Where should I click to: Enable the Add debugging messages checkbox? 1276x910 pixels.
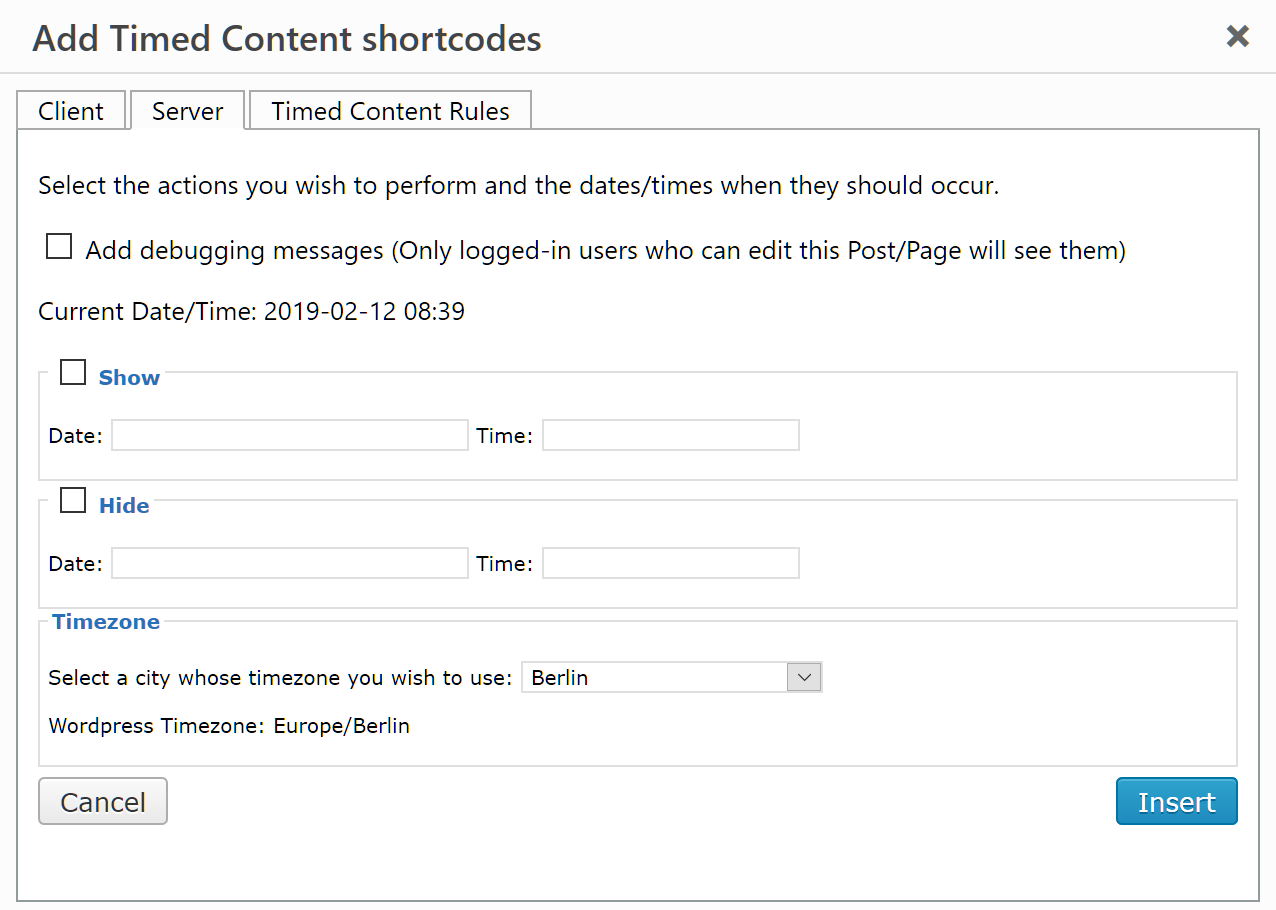(x=59, y=246)
